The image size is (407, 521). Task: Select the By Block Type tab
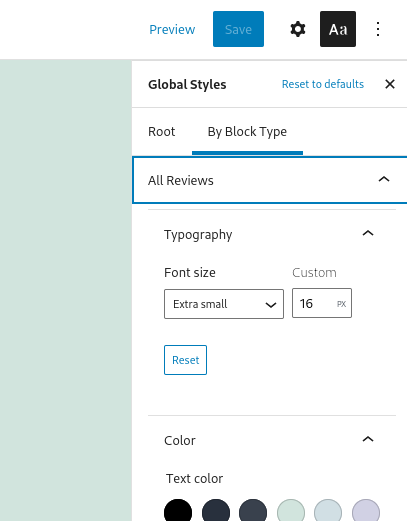(247, 132)
